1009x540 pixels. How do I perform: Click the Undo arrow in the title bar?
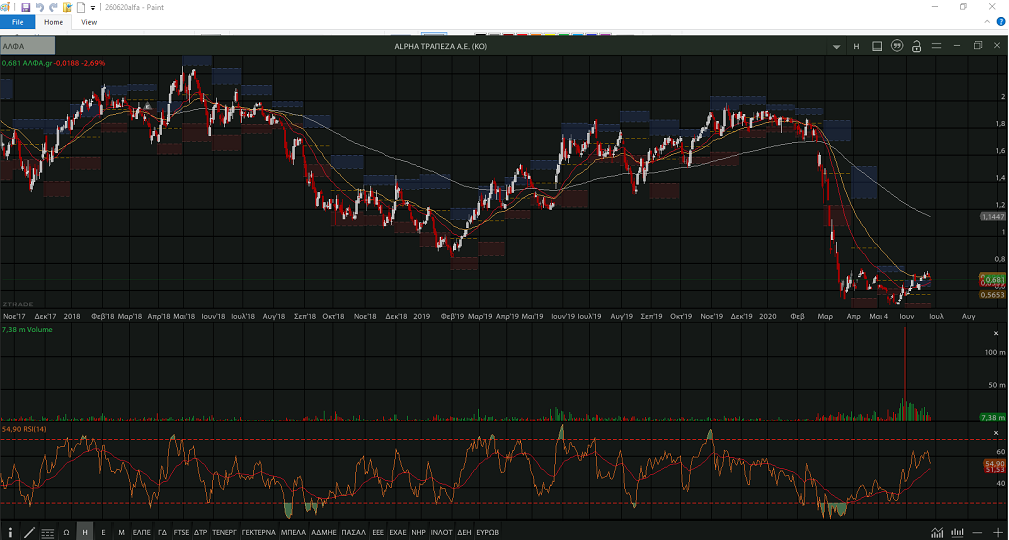[39, 7]
